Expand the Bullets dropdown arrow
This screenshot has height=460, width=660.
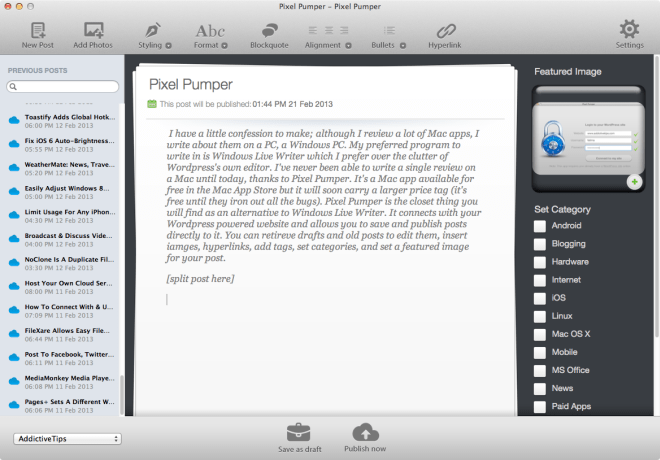pyautogui.click(x=403, y=45)
